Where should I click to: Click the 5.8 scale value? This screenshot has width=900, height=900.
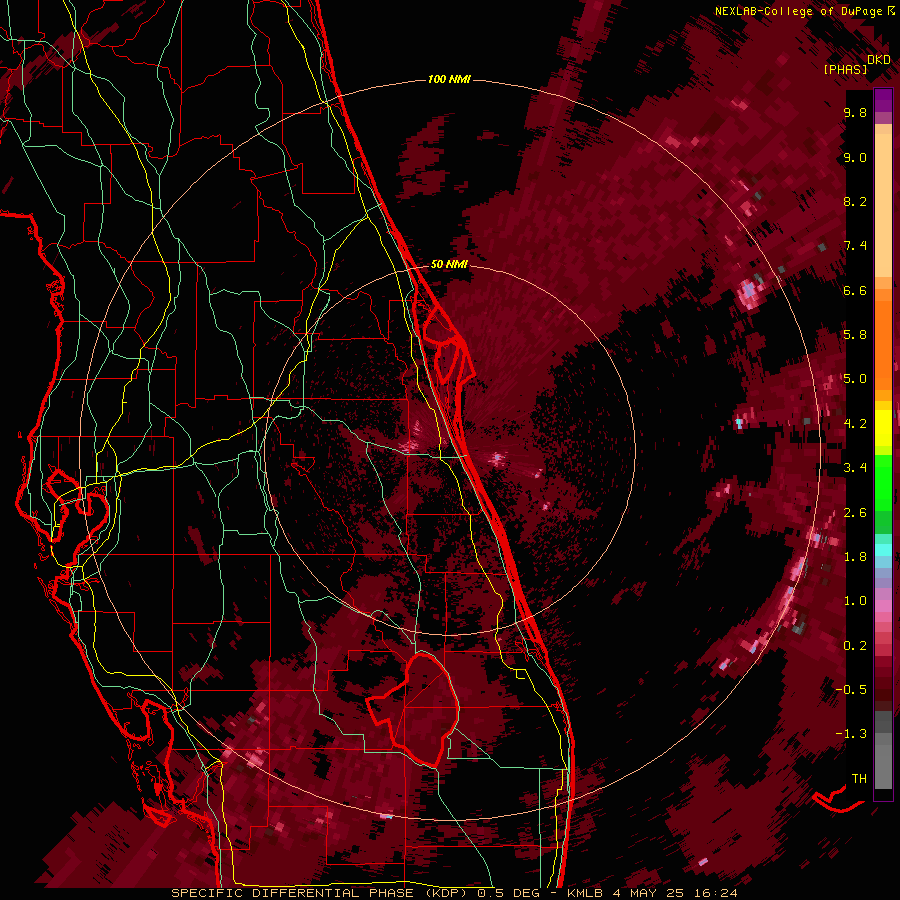click(x=855, y=335)
